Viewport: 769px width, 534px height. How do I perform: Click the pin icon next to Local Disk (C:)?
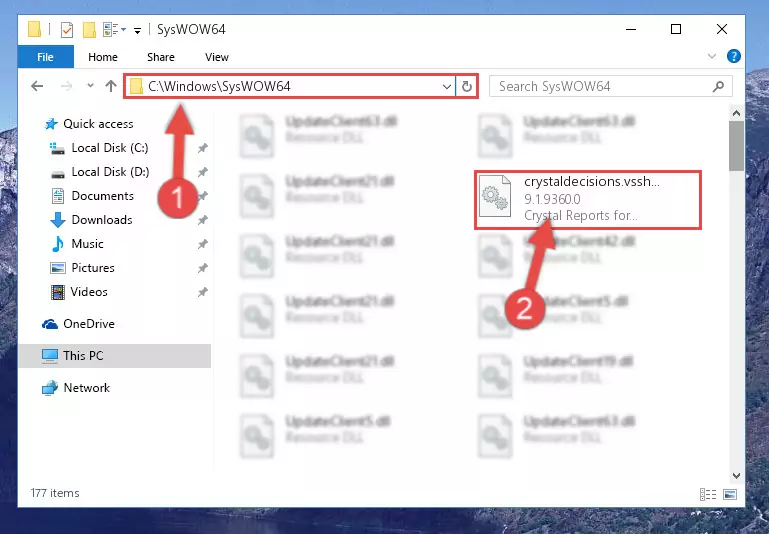pyautogui.click(x=202, y=148)
